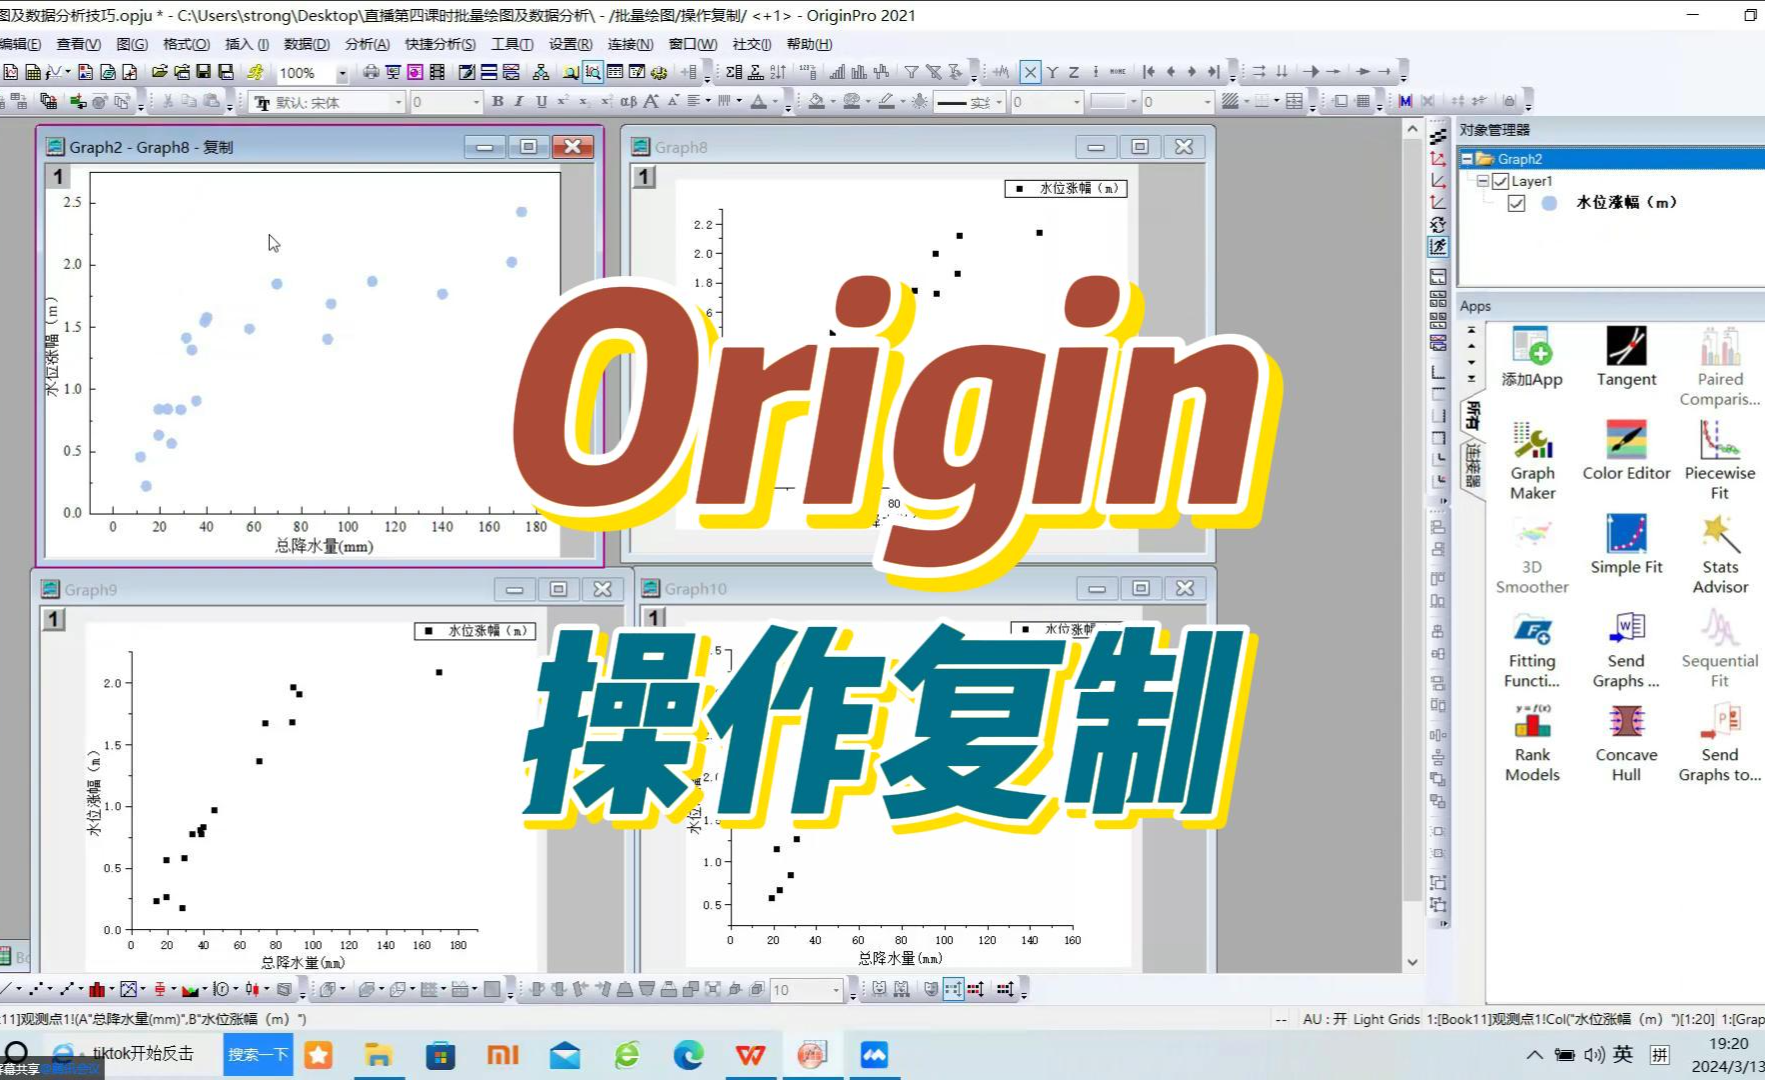Click the print icon in toolbar
Image resolution: width=1765 pixels, height=1080 pixels.
click(371, 72)
